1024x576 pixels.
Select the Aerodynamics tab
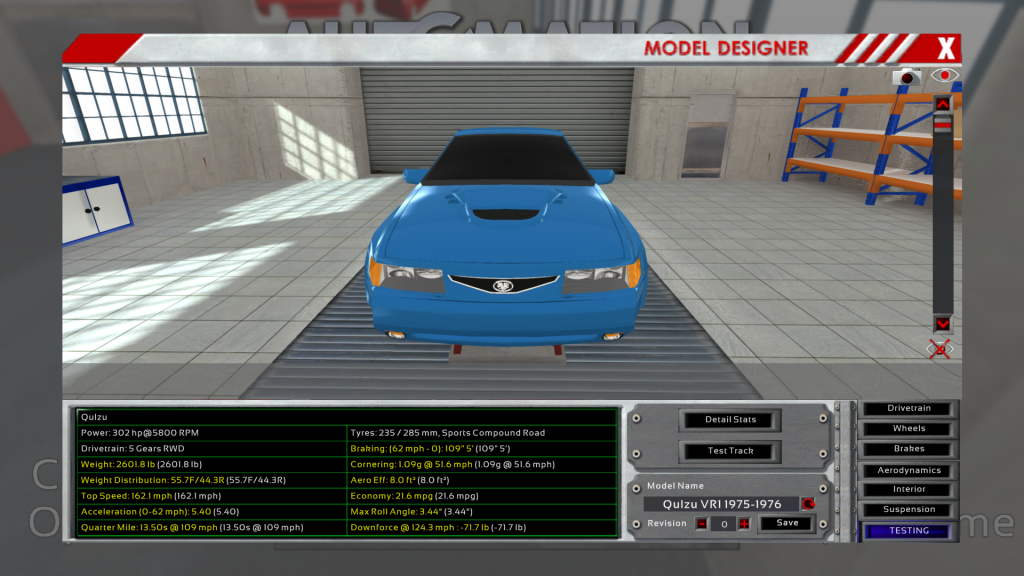[x=909, y=470]
